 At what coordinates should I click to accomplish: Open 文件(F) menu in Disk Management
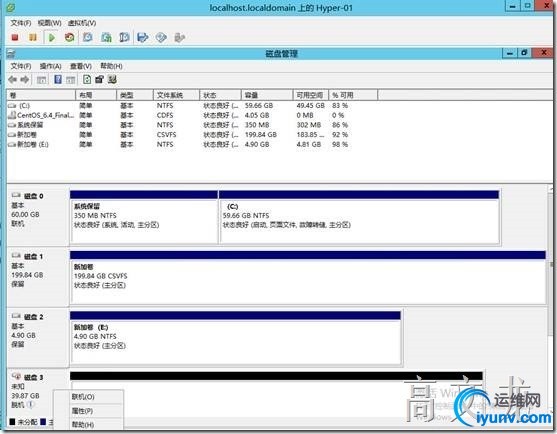(x=21, y=66)
